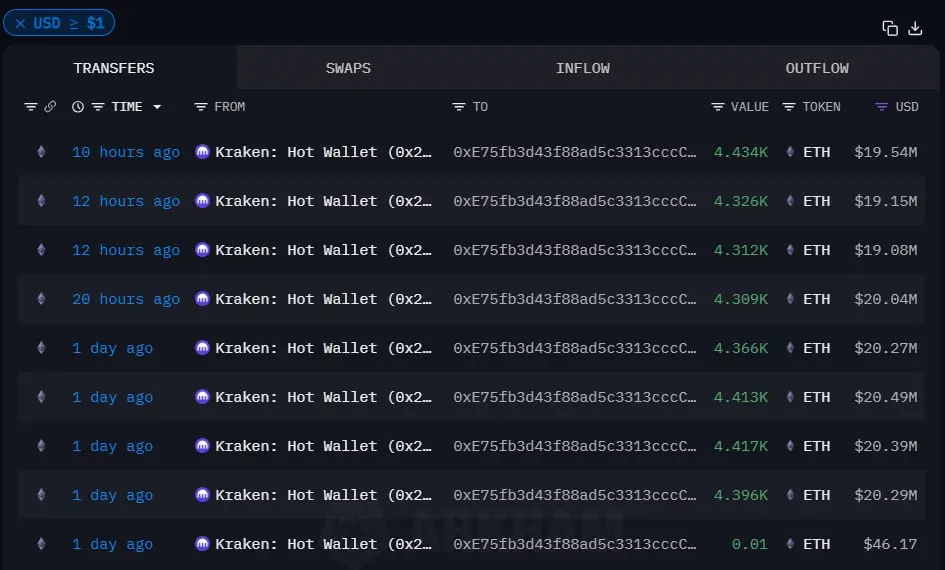Filter by the TOKEN column

tap(788, 107)
